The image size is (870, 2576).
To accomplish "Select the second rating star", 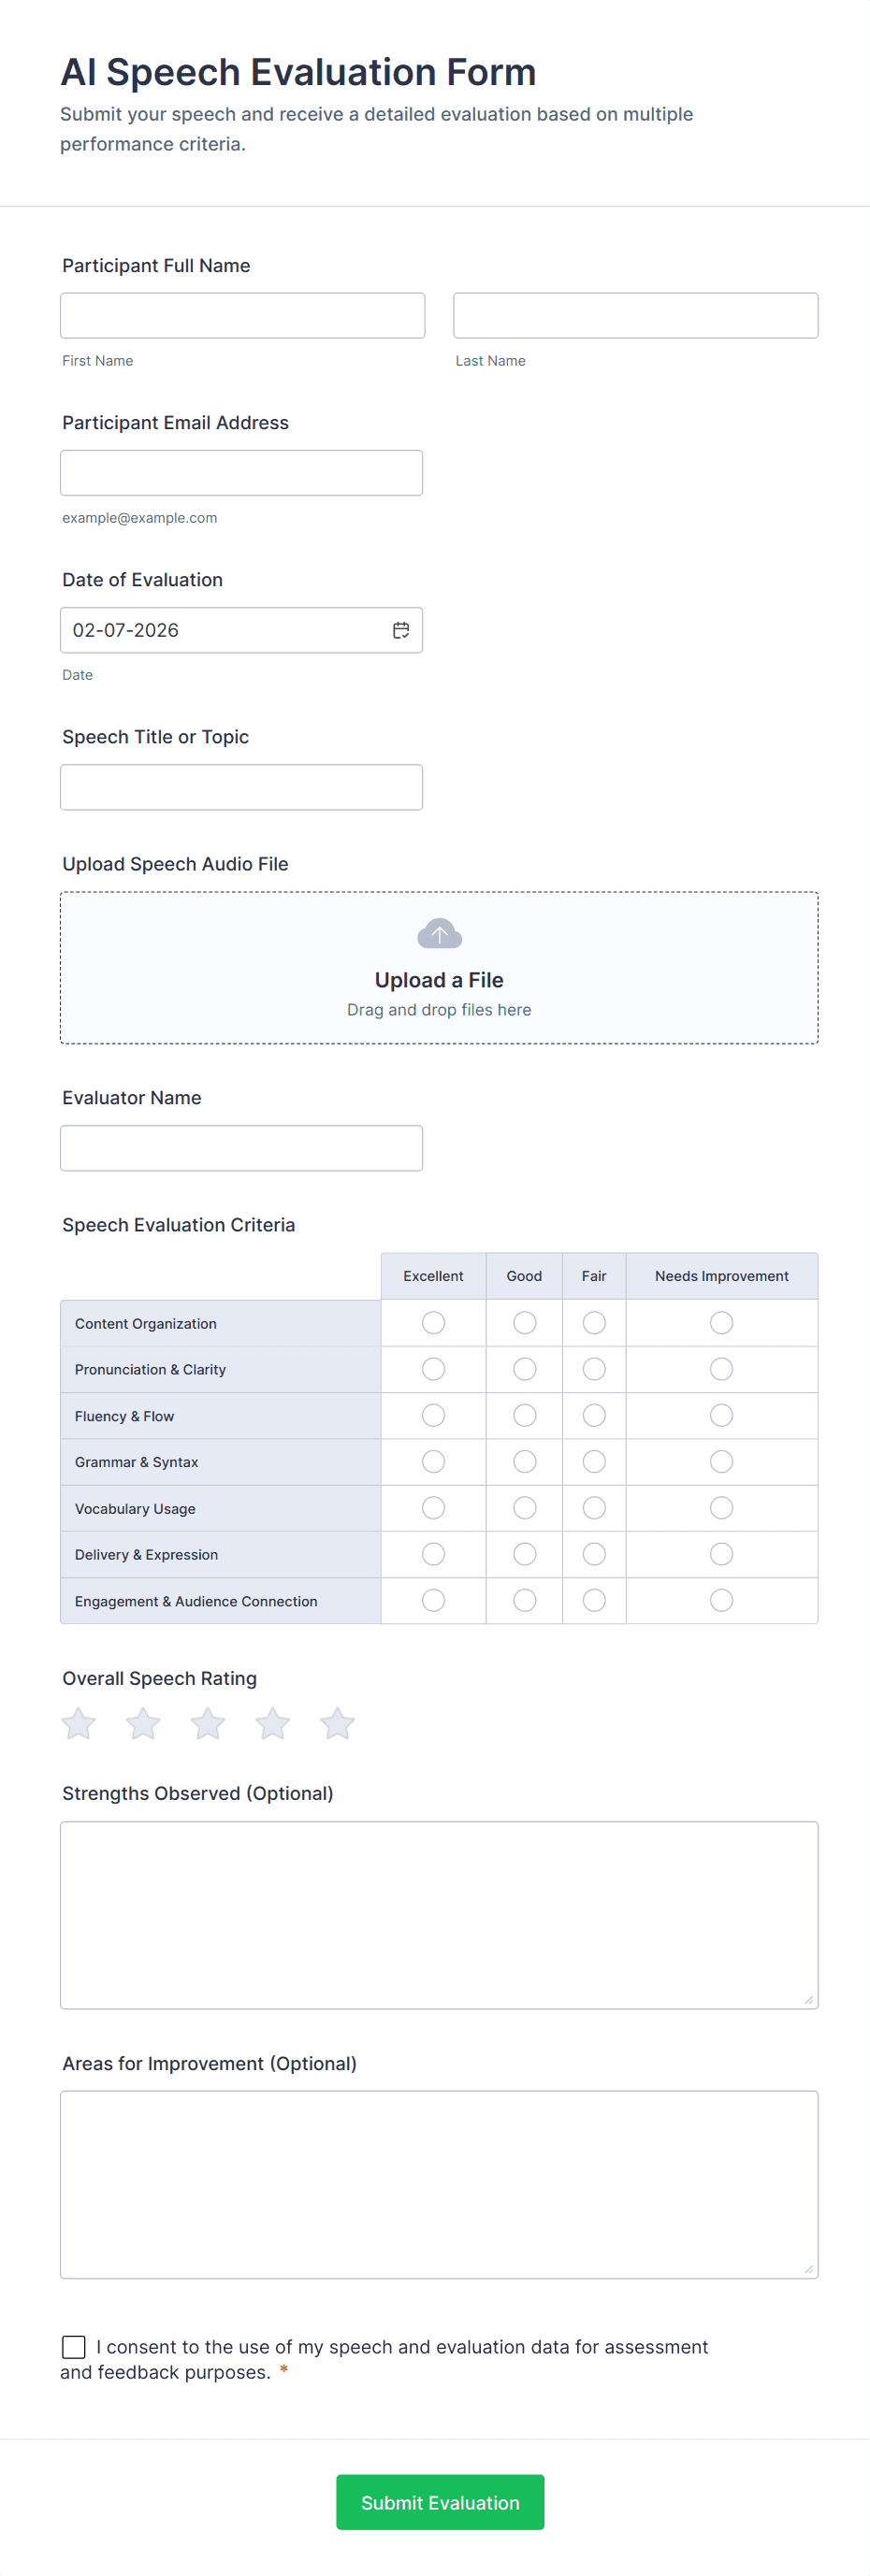I will (x=143, y=1723).
